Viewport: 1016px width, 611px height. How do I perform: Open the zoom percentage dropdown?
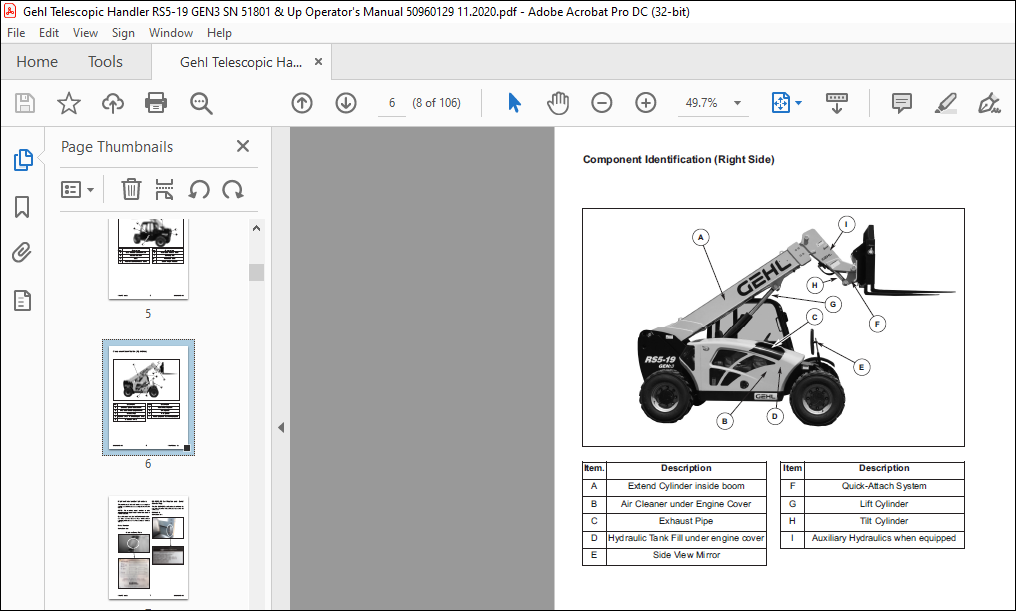click(x=737, y=103)
